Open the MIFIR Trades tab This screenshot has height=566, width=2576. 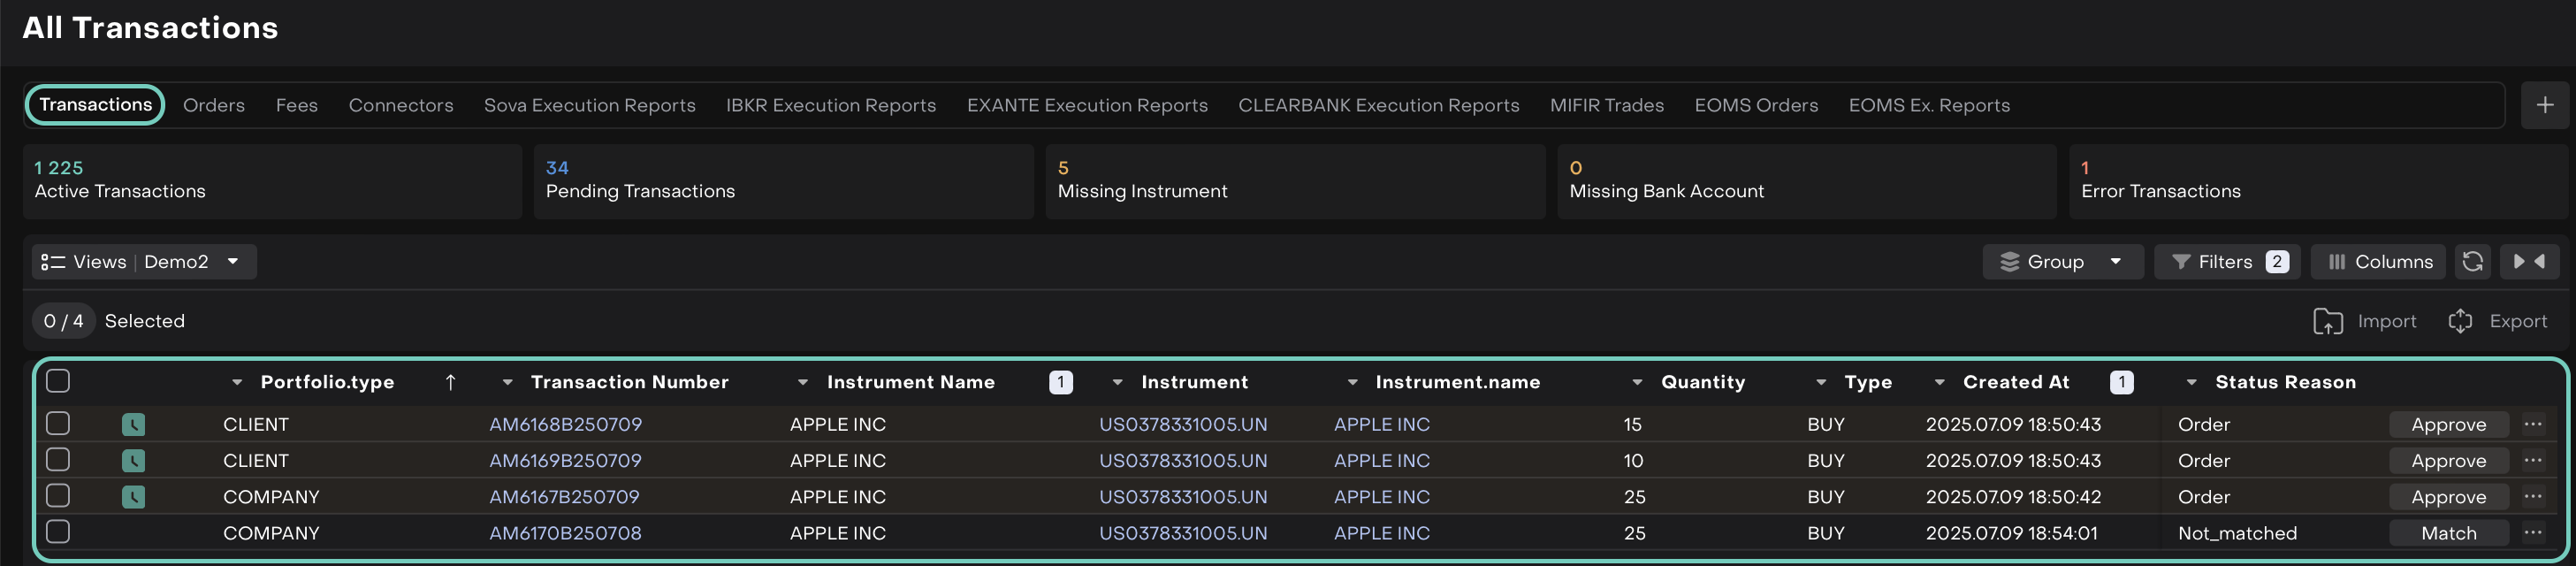pos(1606,105)
